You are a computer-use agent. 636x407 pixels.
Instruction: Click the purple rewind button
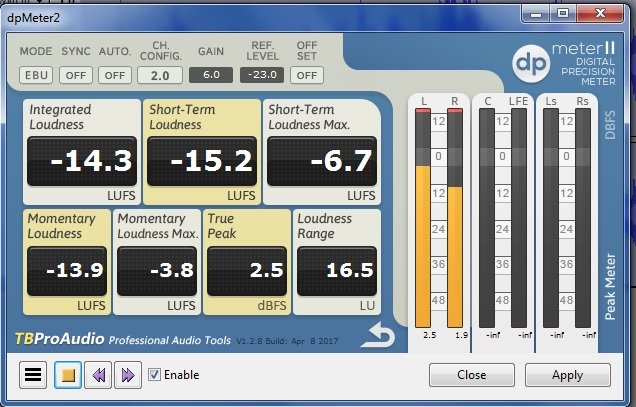pos(98,375)
